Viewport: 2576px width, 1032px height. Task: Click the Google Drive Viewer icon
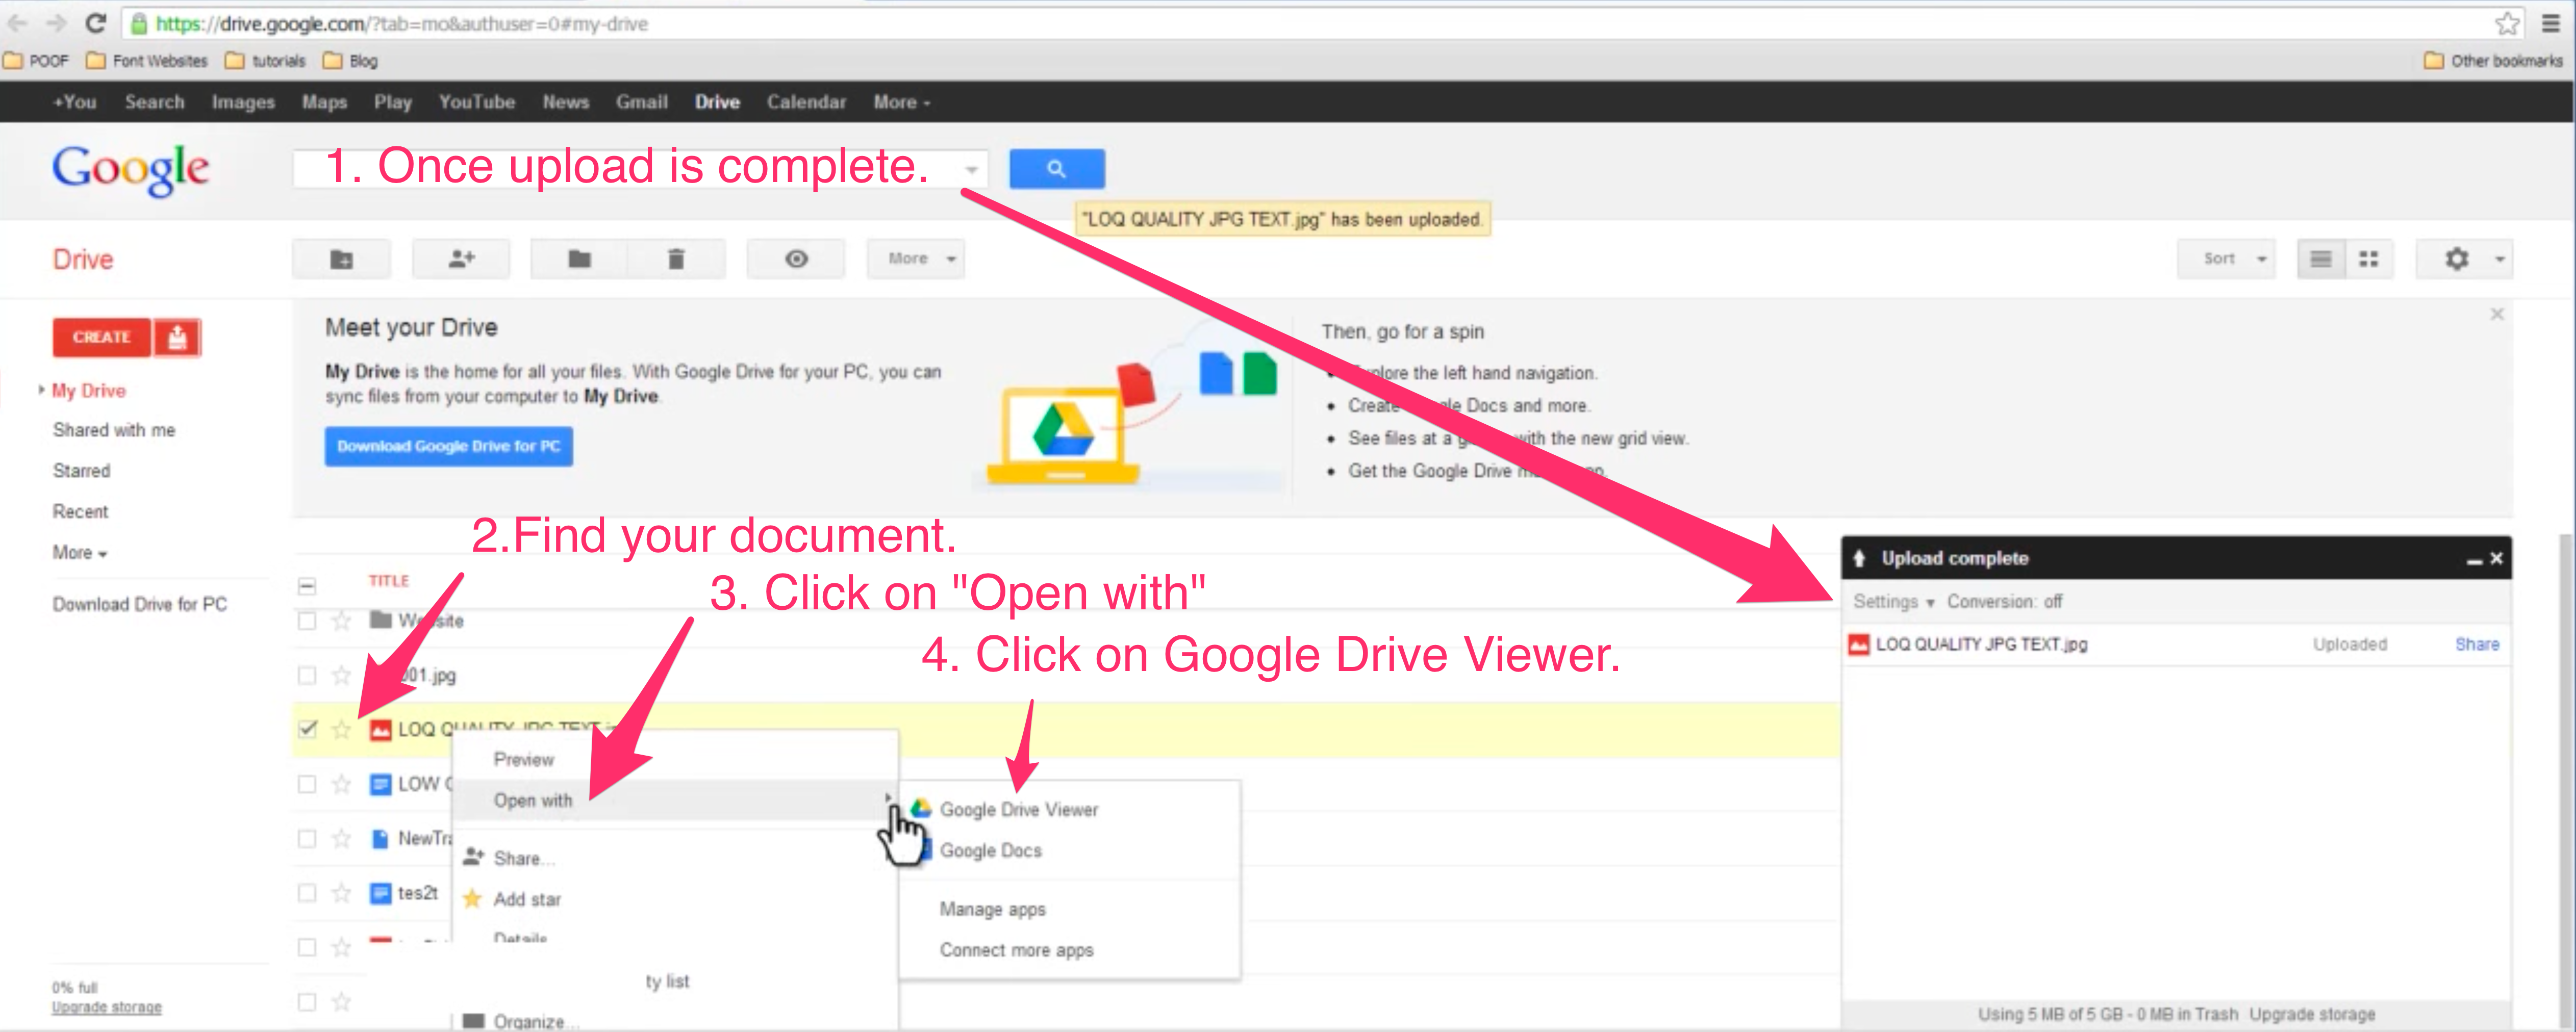click(x=921, y=808)
